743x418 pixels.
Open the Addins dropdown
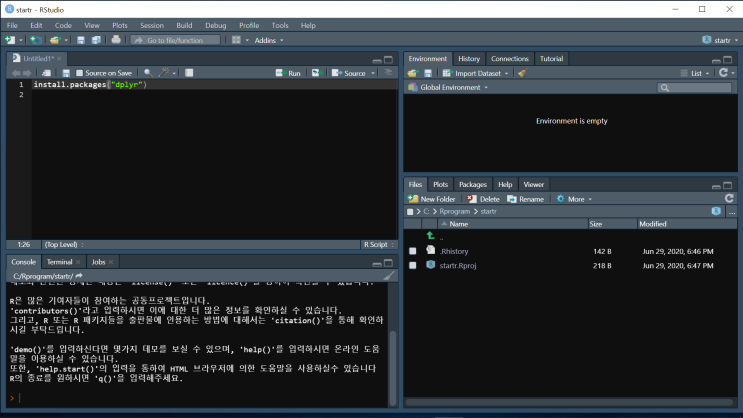[269, 40]
